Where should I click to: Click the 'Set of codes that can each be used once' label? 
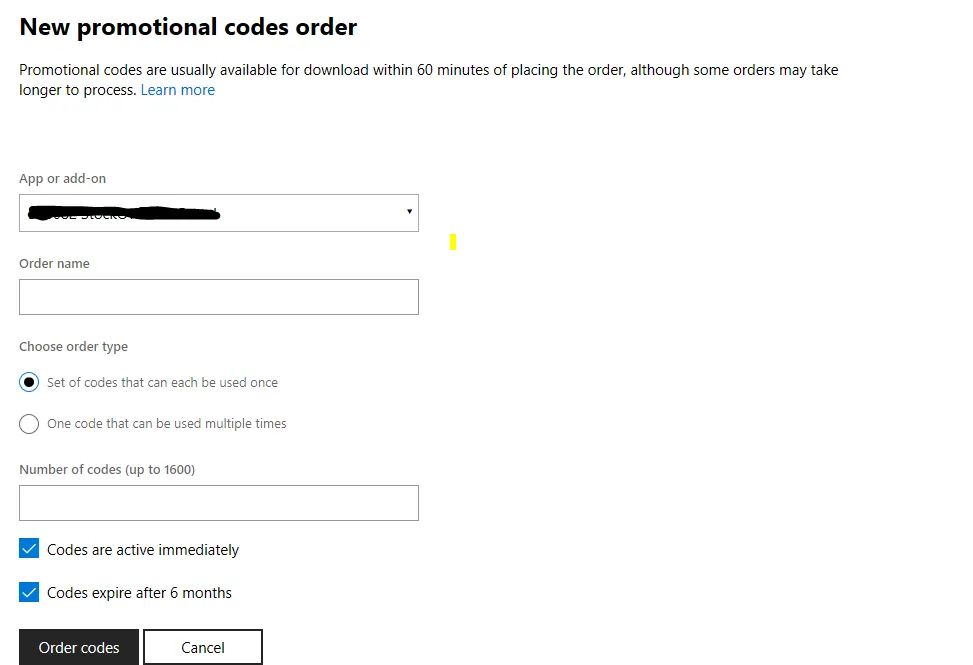point(162,383)
